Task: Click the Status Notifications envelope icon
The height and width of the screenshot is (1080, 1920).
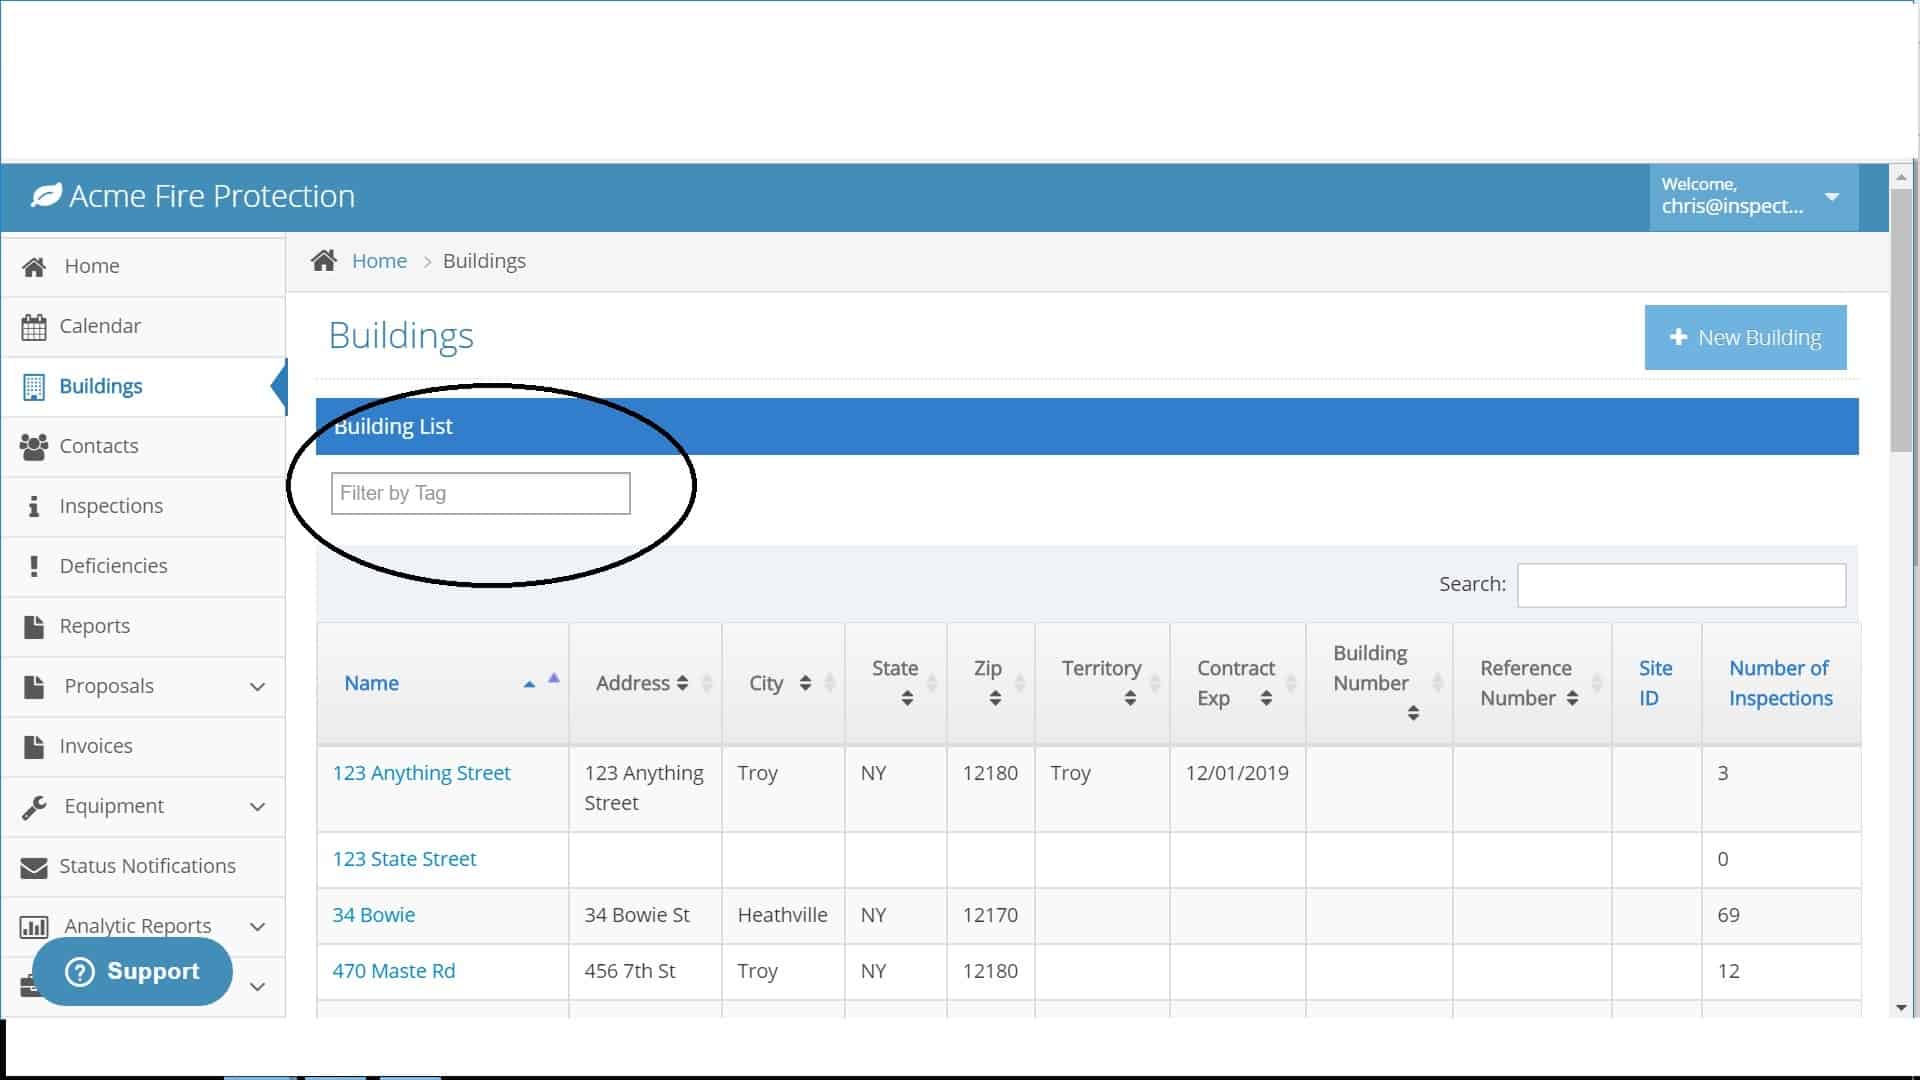Action: pyautogui.click(x=33, y=867)
